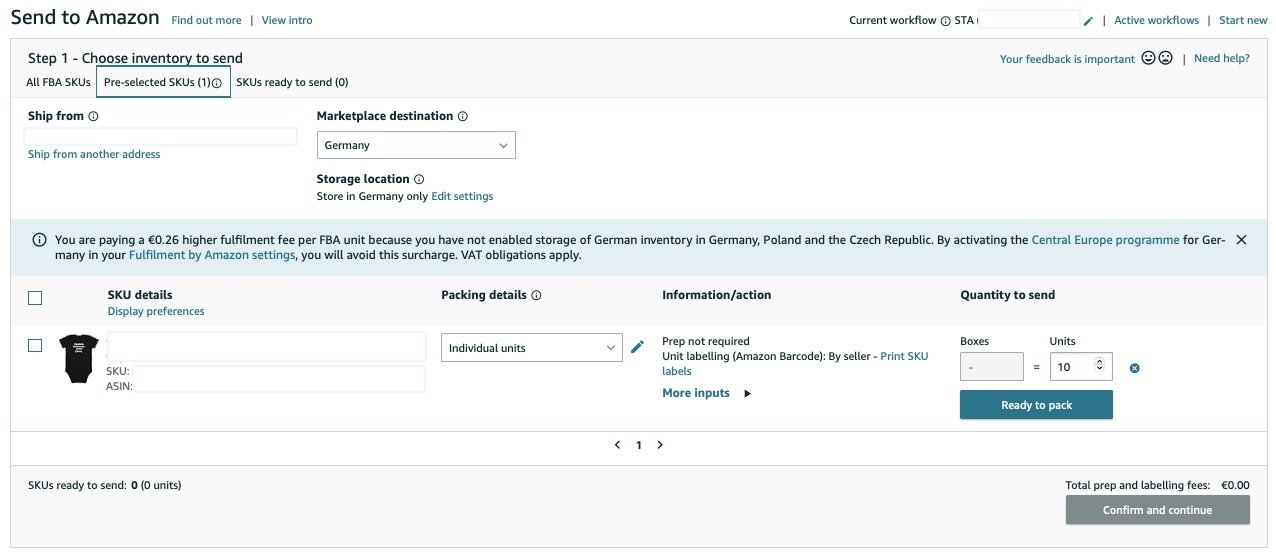Click page number 1 in pagination
The height and width of the screenshot is (552, 1276).
point(639,446)
